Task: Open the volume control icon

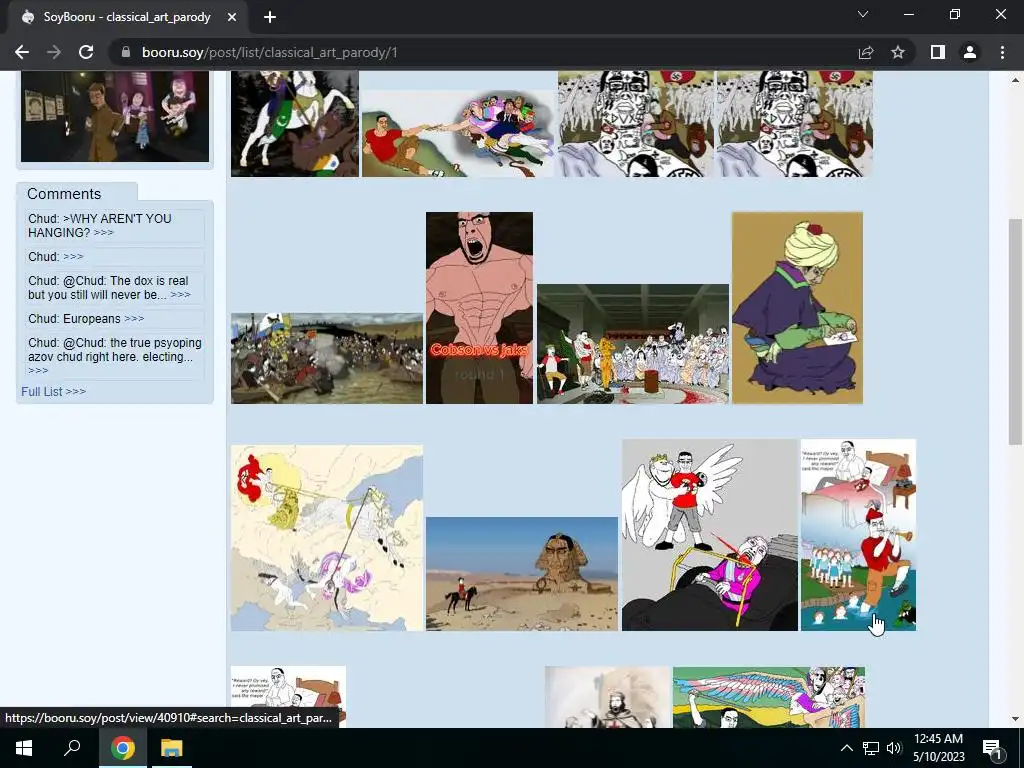Action: 893,748
